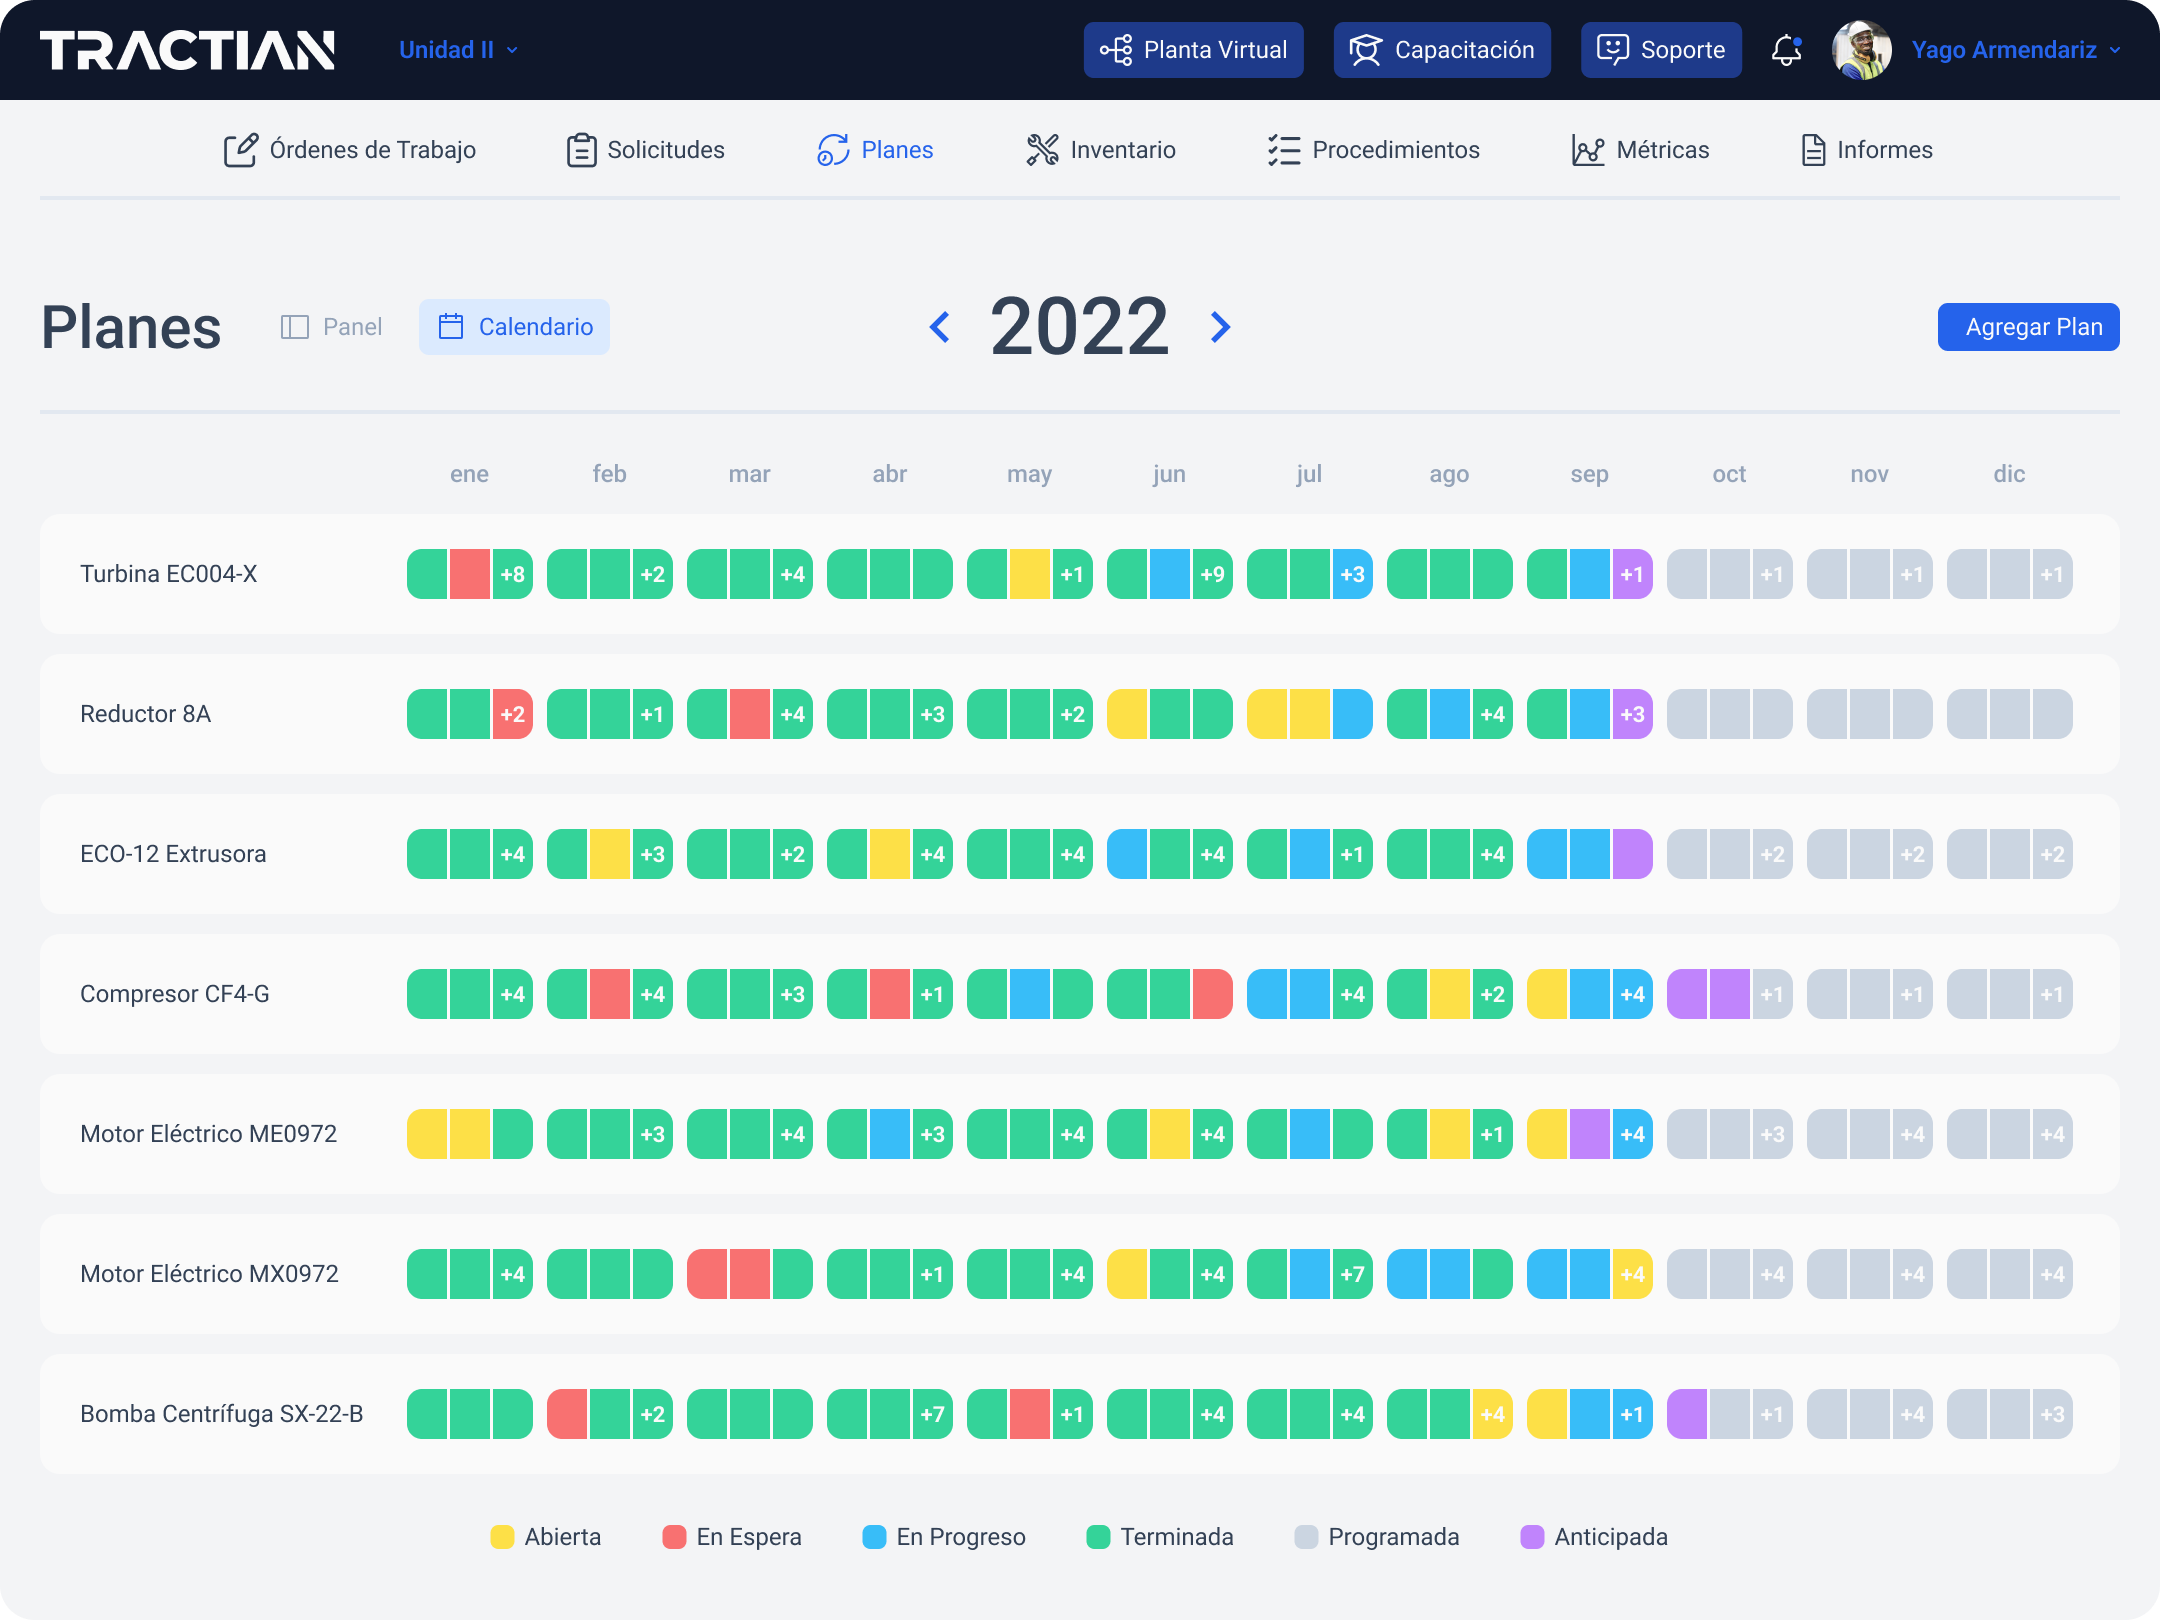Switch to the Planes tab
Image resolution: width=2160 pixels, height=1620 pixels.
coord(875,150)
